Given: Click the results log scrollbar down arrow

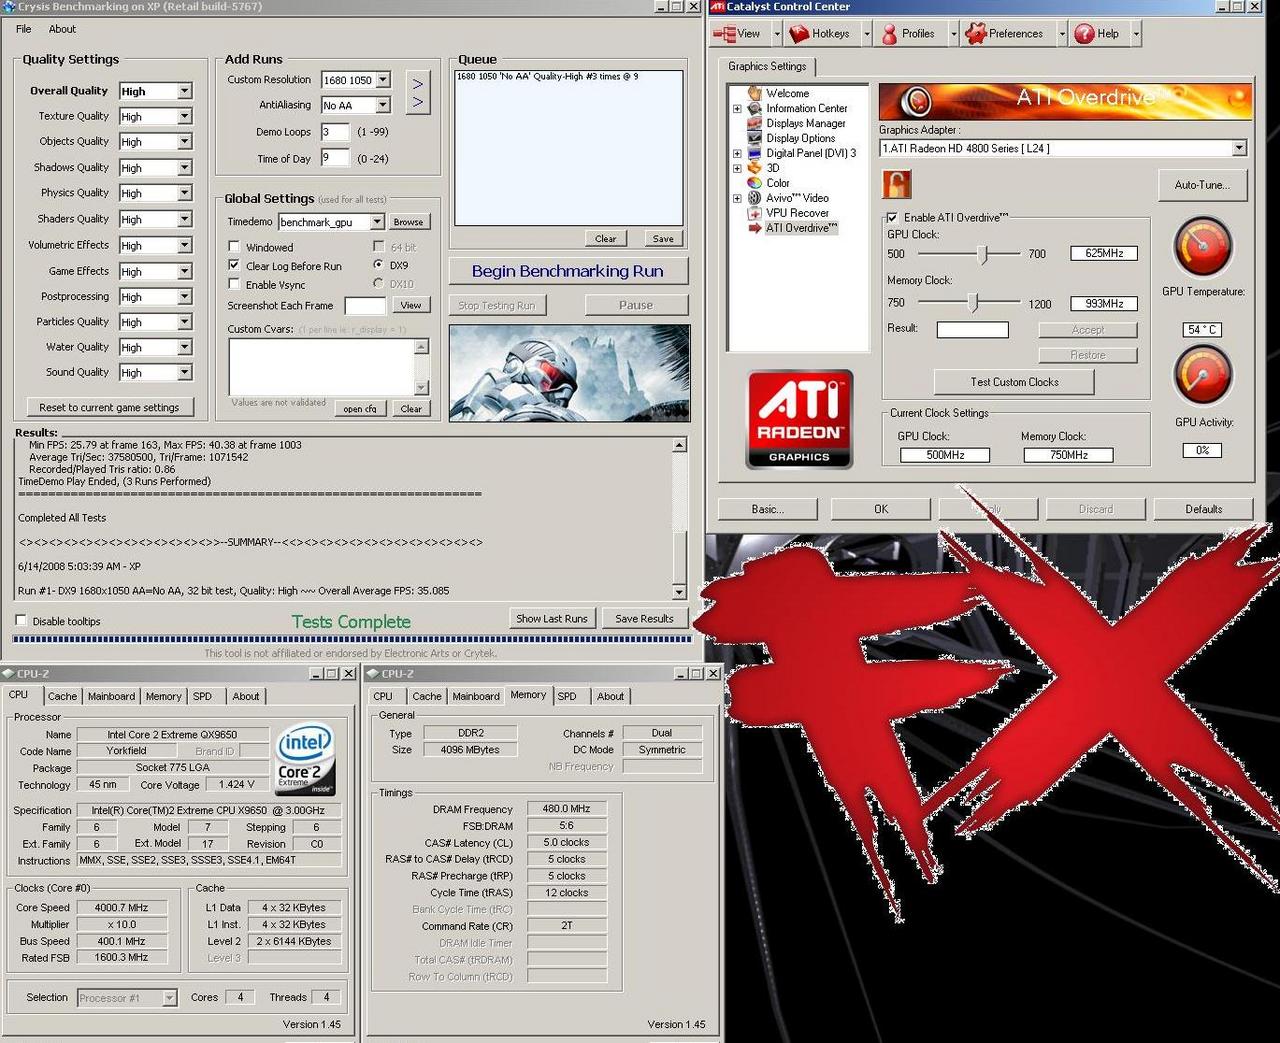Looking at the screenshot, I should tap(679, 591).
